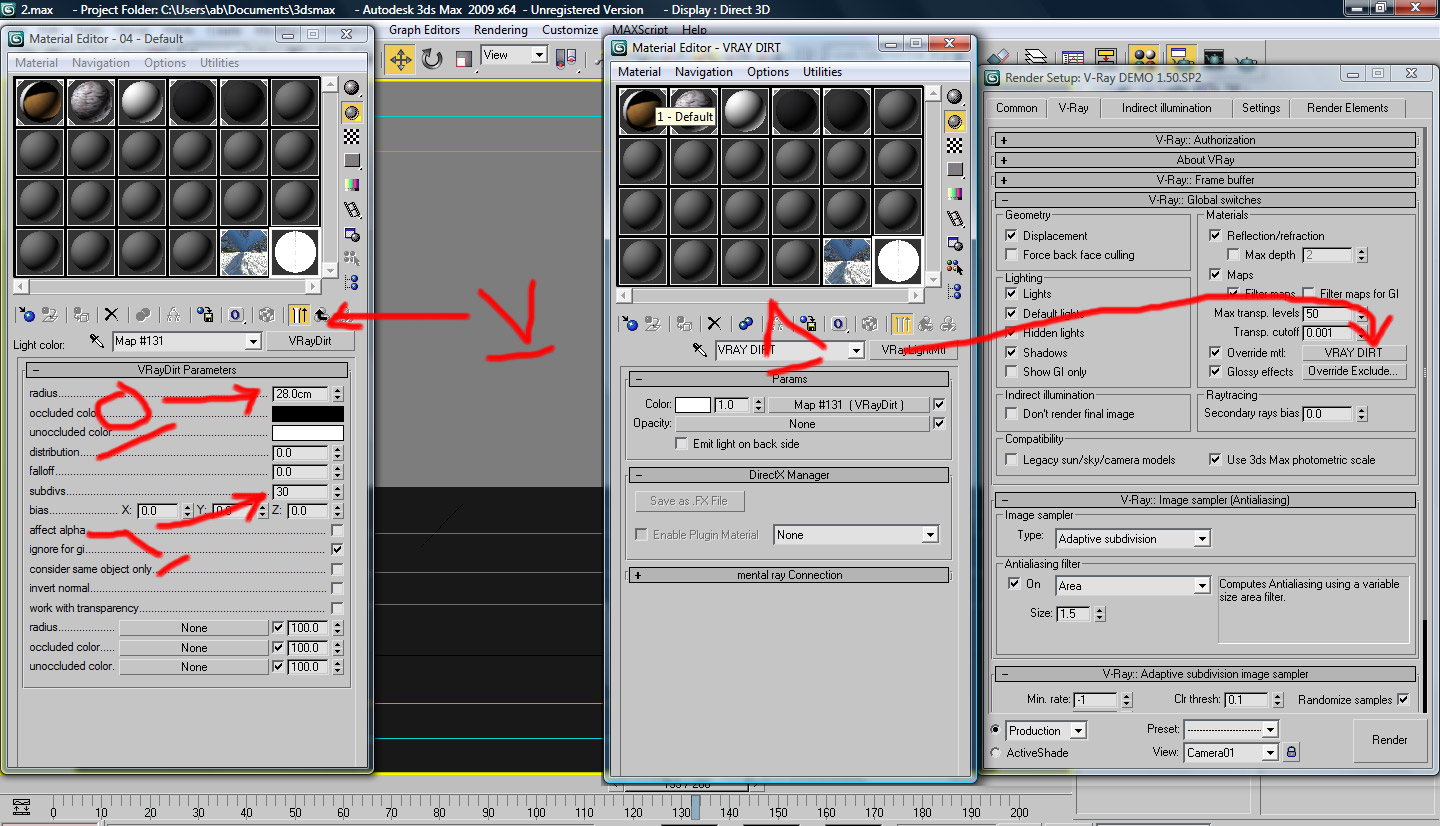Open VRAY DIRT material name dropdown
The height and width of the screenshot is (826, 1440).
[x=856, y=350]
